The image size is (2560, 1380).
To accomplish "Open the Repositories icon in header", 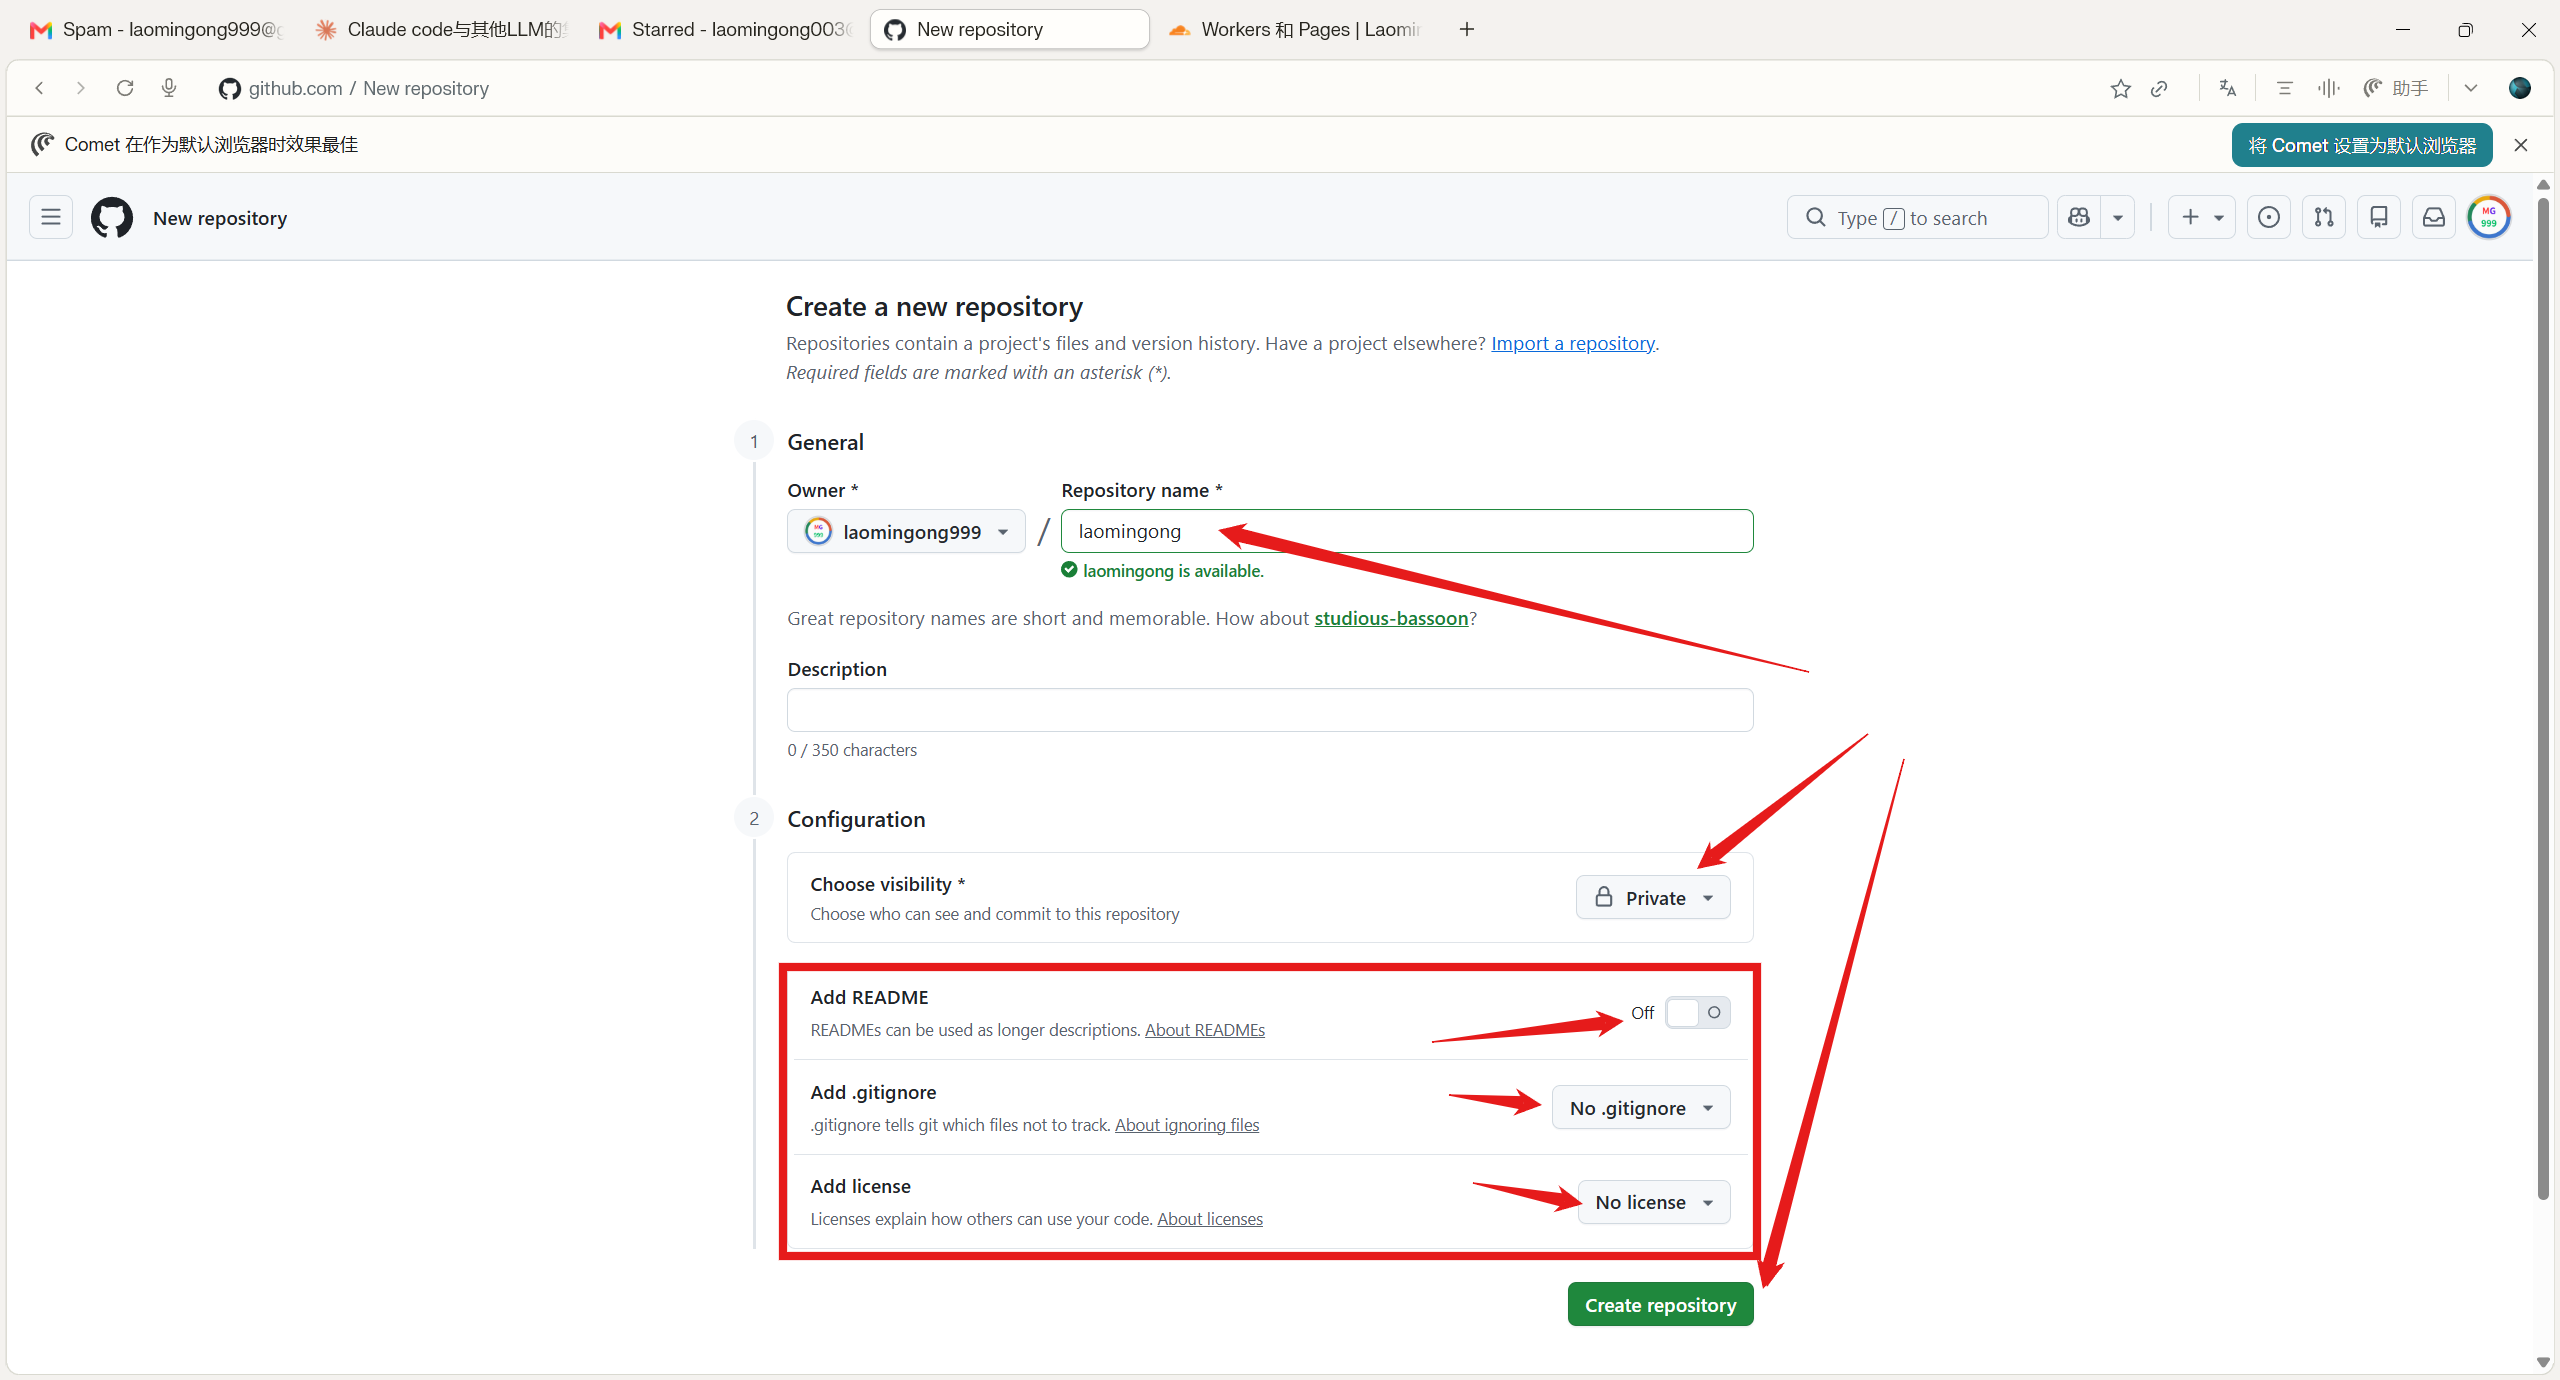I will (2379, 217).
